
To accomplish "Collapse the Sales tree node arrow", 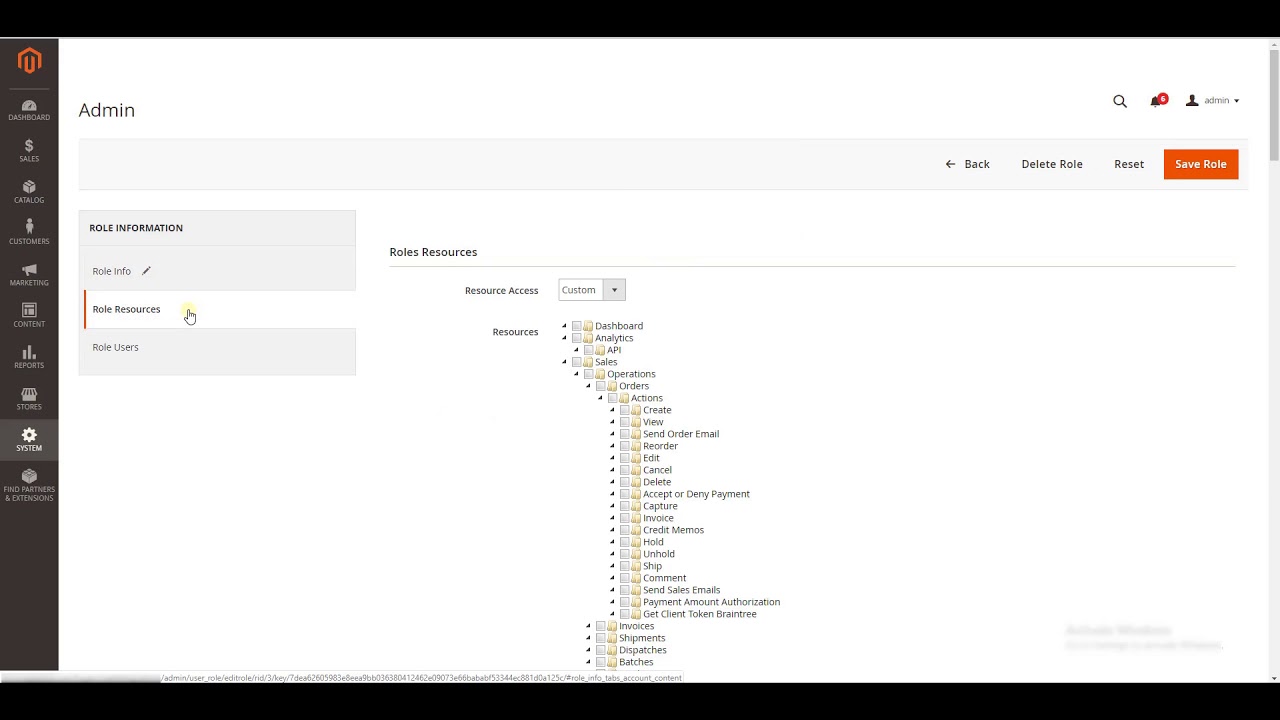I will click(564, 362).
